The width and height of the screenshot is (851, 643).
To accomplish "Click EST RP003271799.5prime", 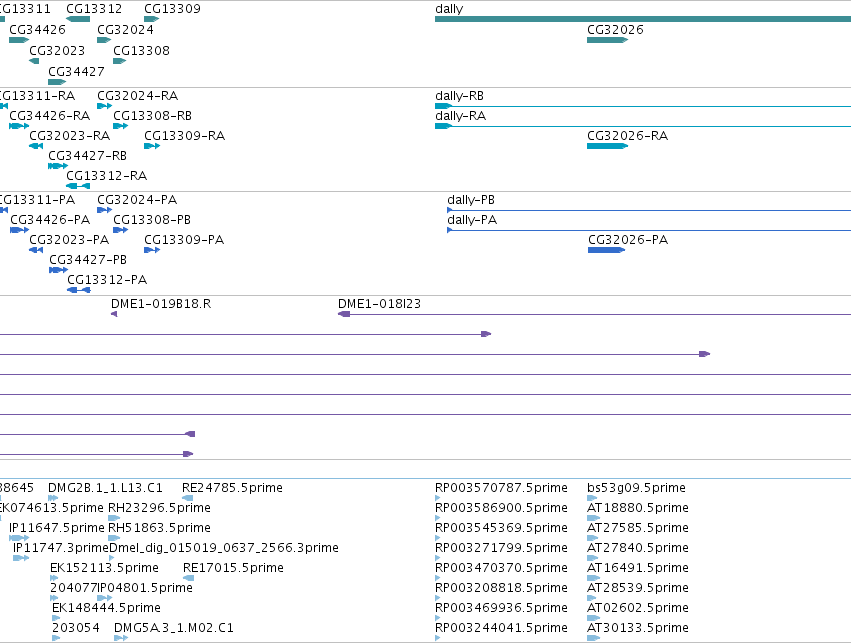I will click(x=437, y=558).
